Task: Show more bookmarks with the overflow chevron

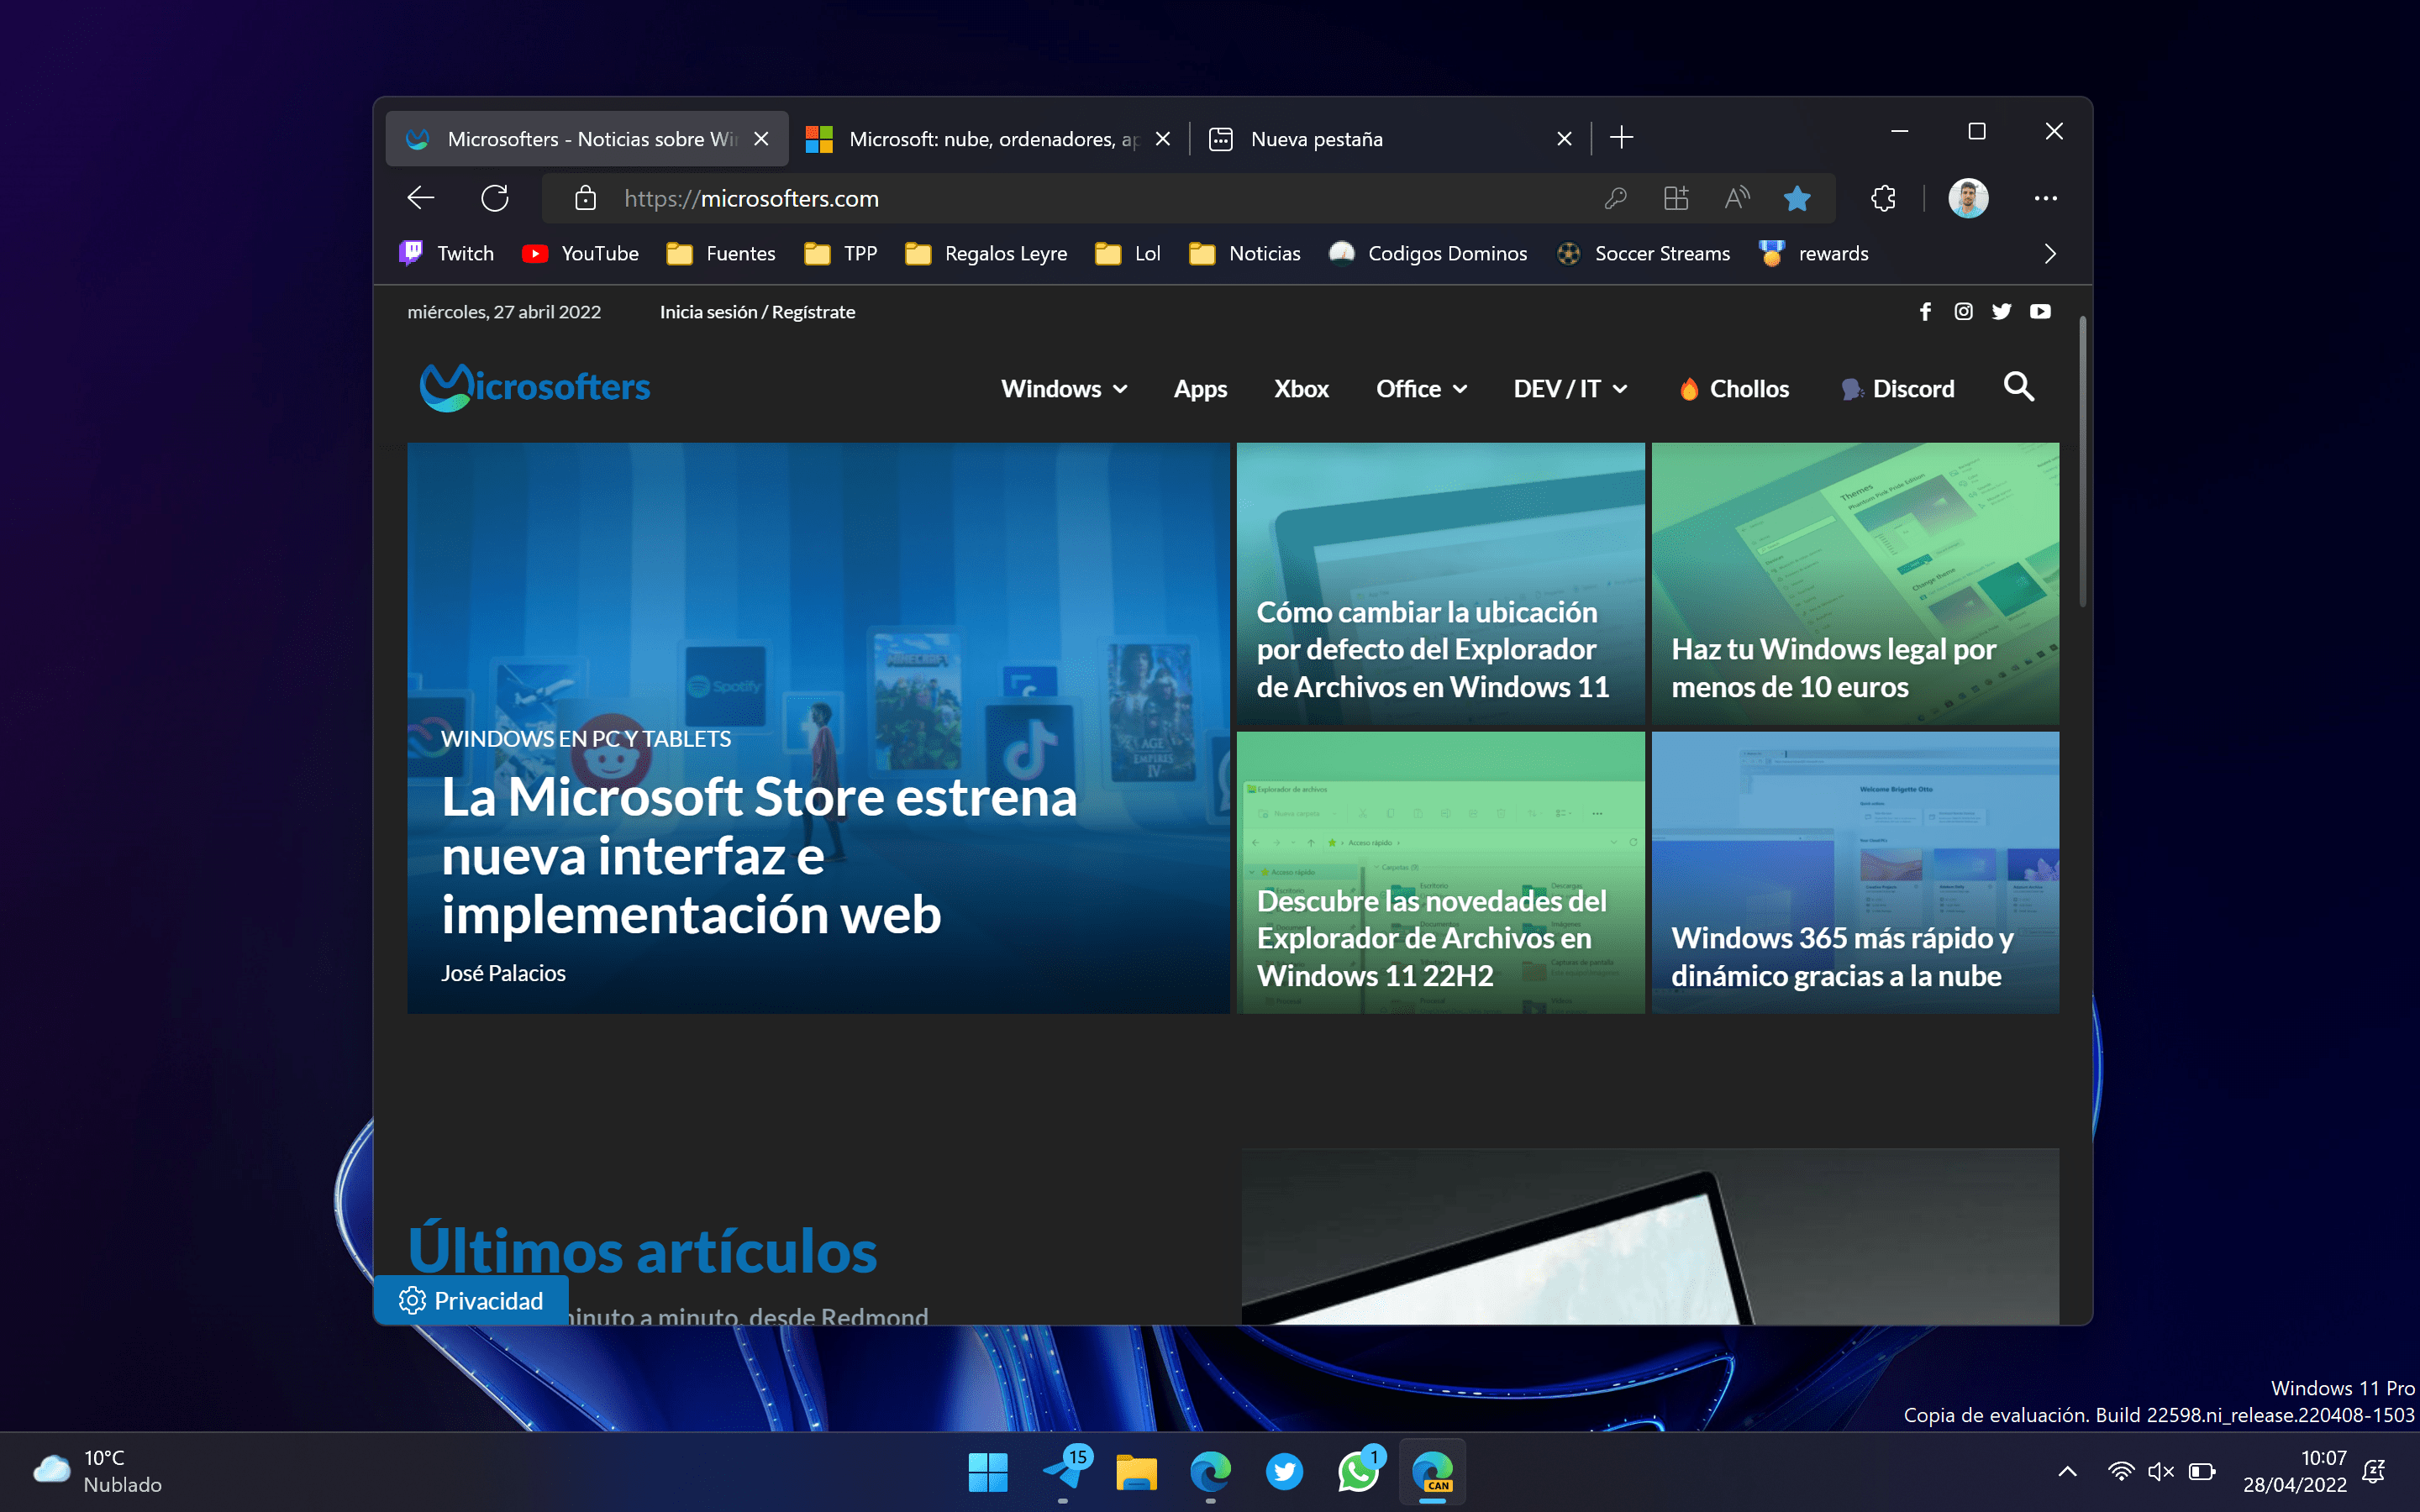Action: pos(2050,254)
